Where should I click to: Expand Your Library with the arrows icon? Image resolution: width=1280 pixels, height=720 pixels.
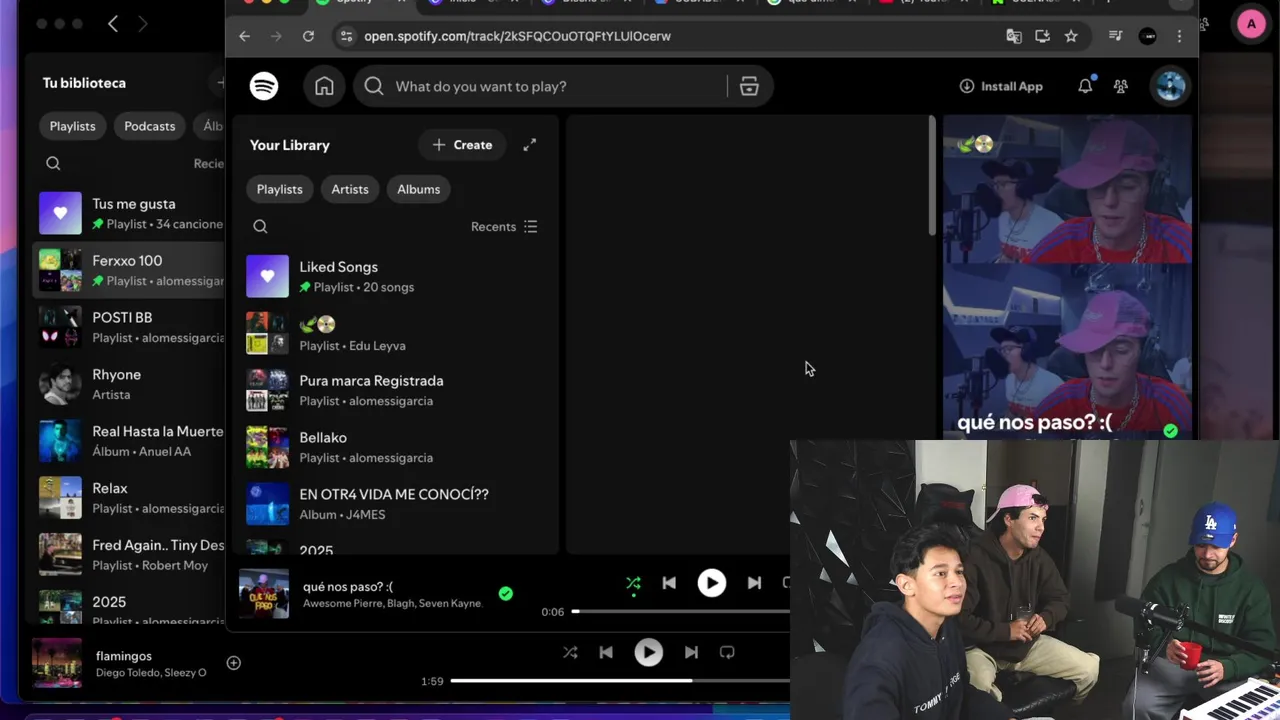pos(530,145)
